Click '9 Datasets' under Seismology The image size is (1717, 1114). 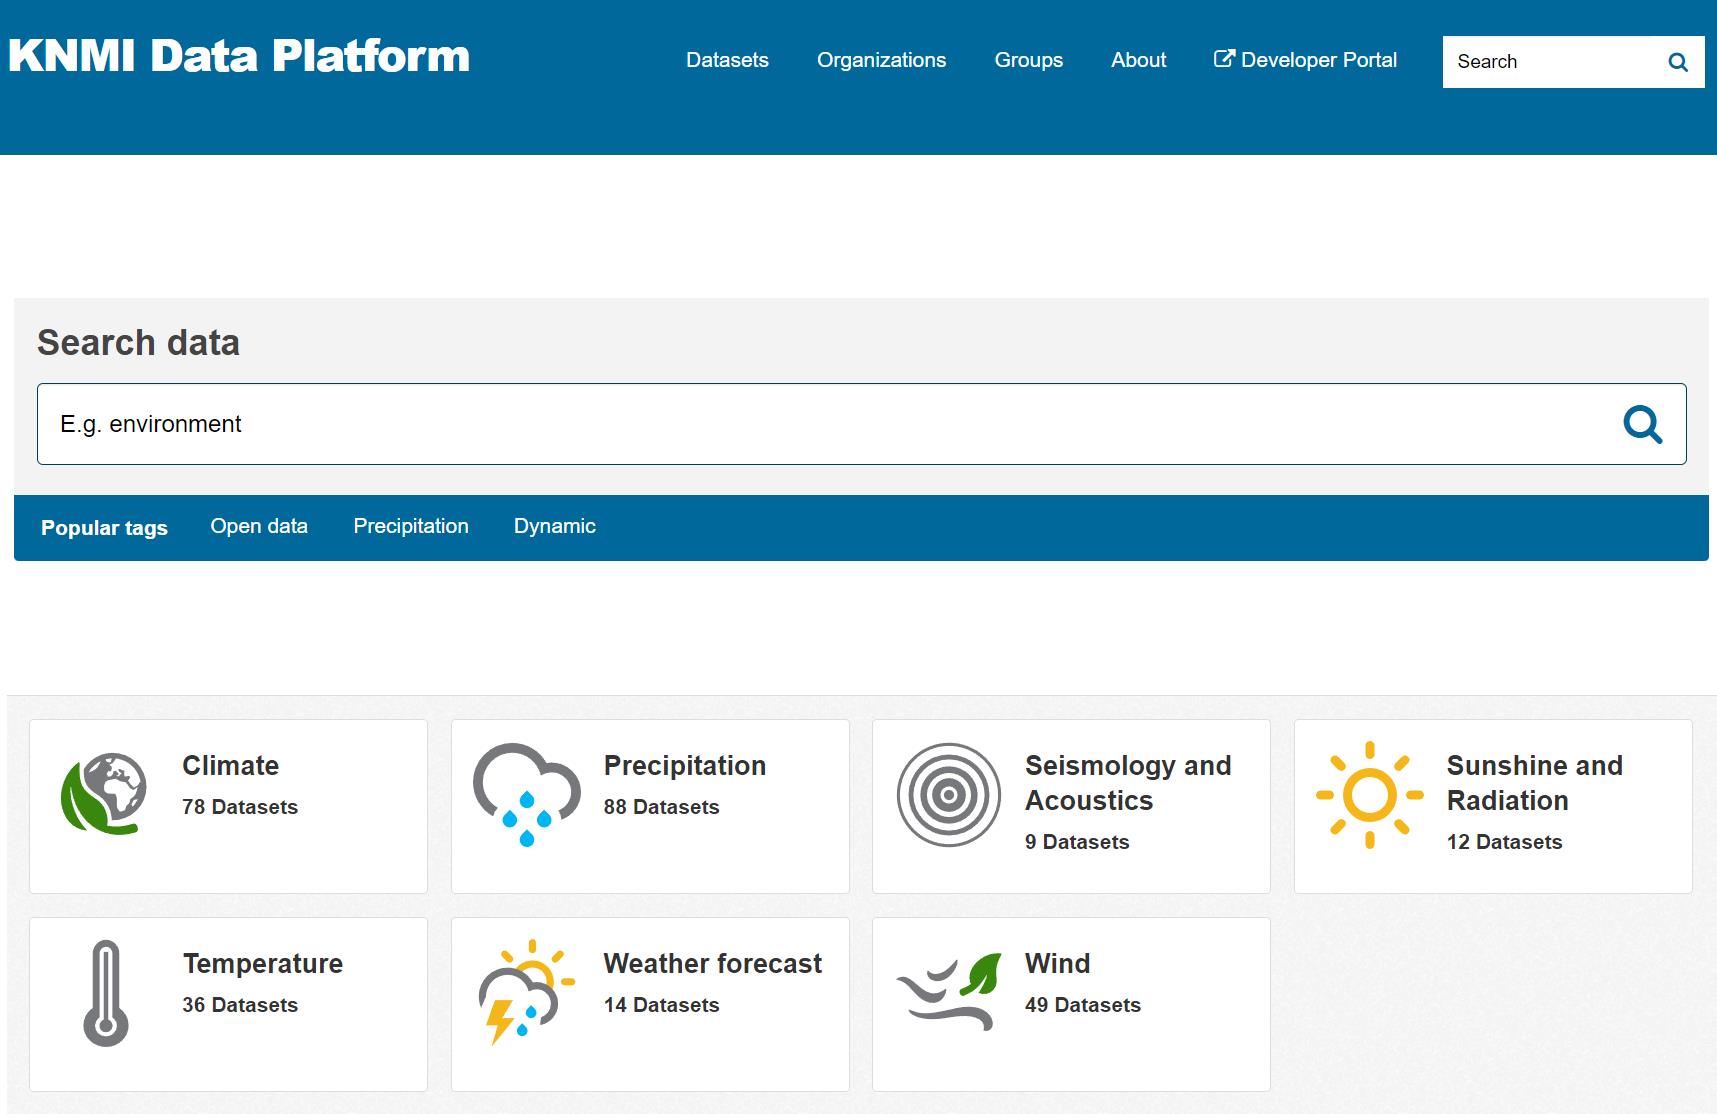pyautogui.click(x=1077, y=842)
